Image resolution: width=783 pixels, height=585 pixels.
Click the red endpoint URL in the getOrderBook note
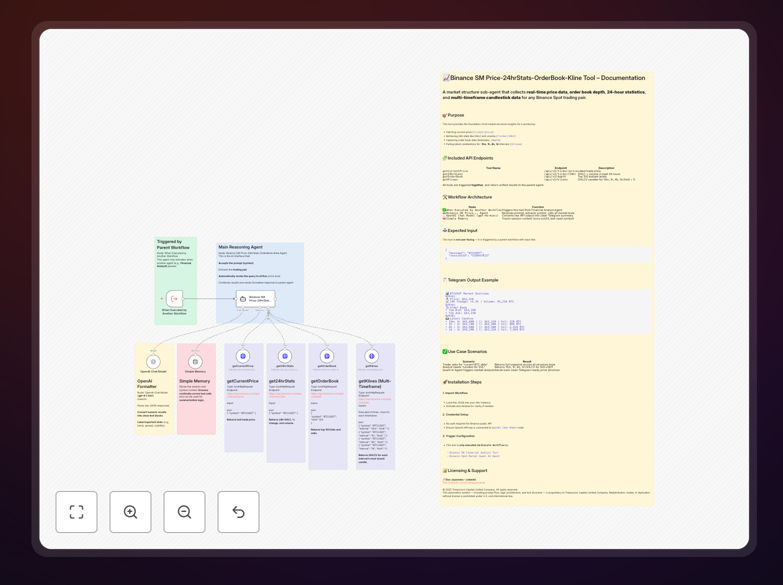click(327, 395)
